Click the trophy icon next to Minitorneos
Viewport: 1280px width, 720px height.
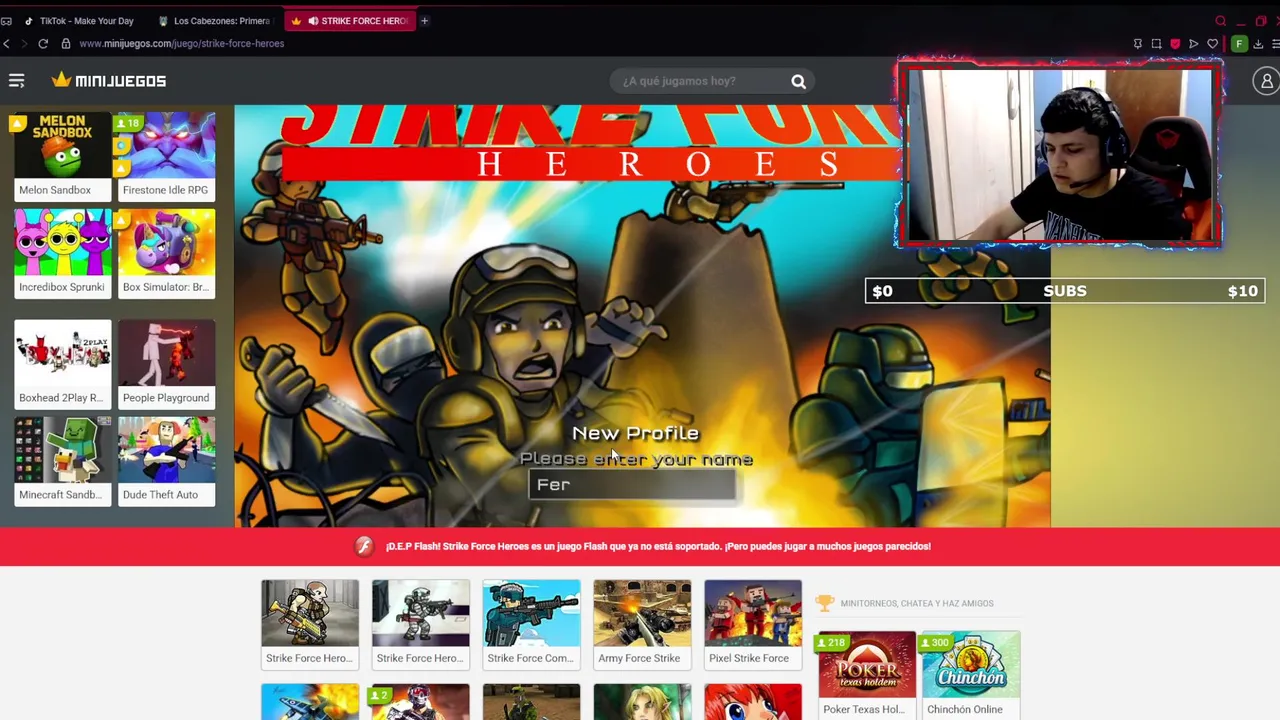pos(824,603)
